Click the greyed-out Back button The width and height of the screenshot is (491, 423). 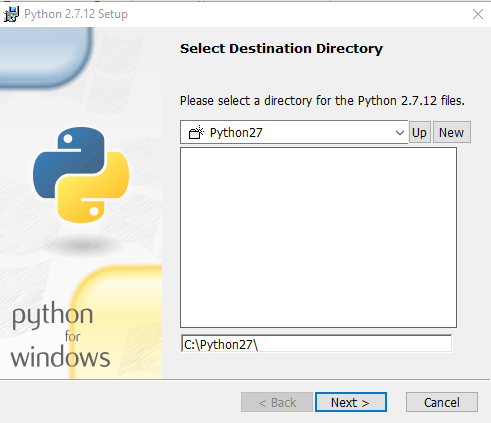tap(277, 402)
